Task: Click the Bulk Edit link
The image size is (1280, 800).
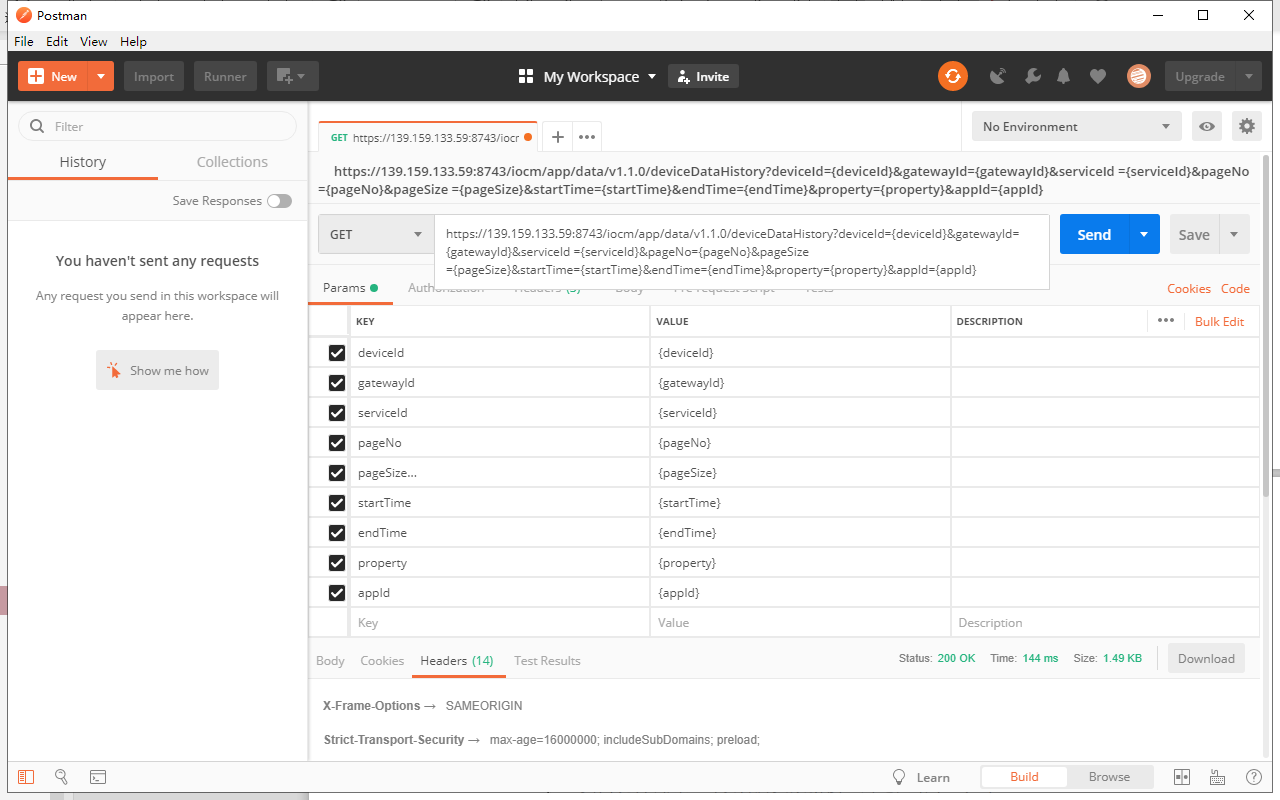Action: point(1219,321)
